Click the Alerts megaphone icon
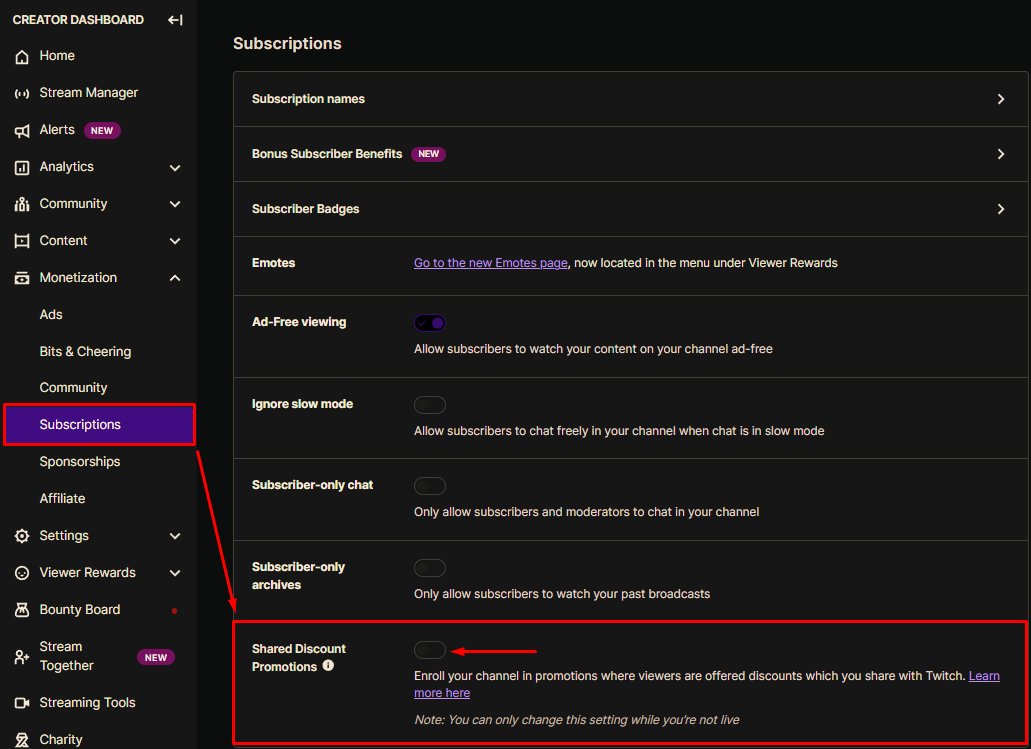The width and height of the screenshot is (1031, 749). click(22, 131)
